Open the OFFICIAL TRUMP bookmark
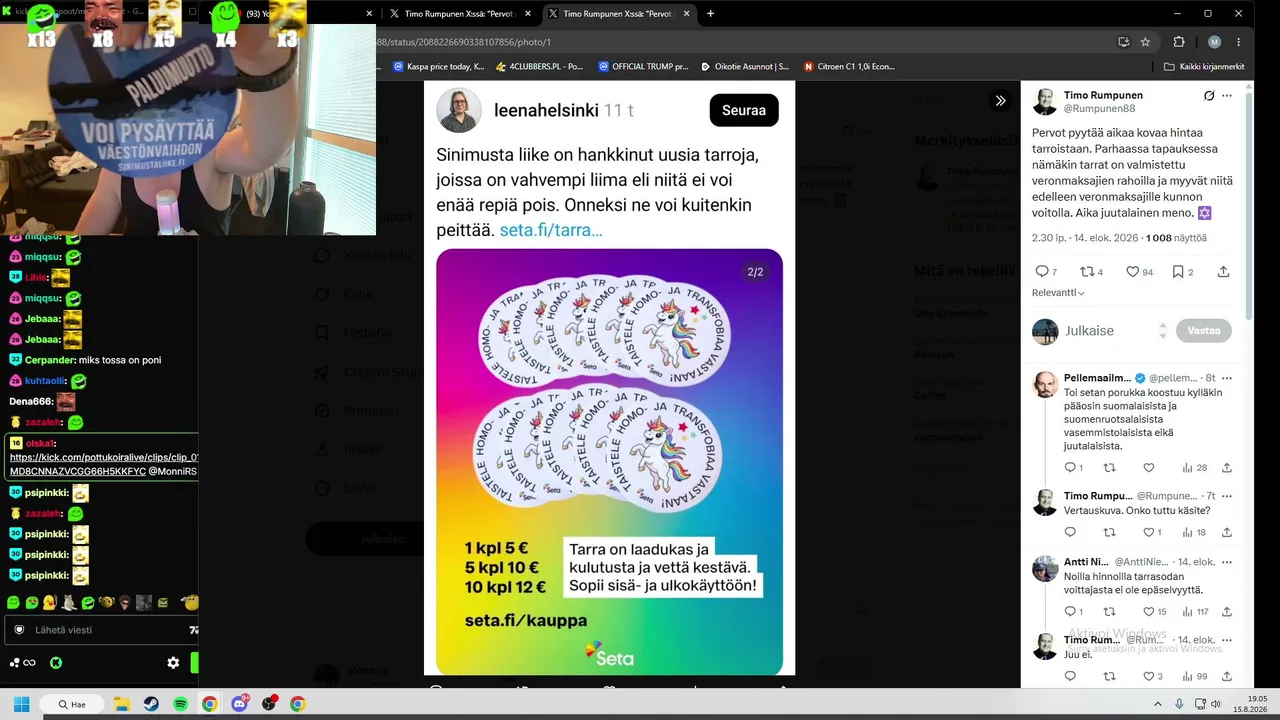Image resolution: width=1280 pixels, height=720 pixels. pyautogui.click(x=644, y=67)
